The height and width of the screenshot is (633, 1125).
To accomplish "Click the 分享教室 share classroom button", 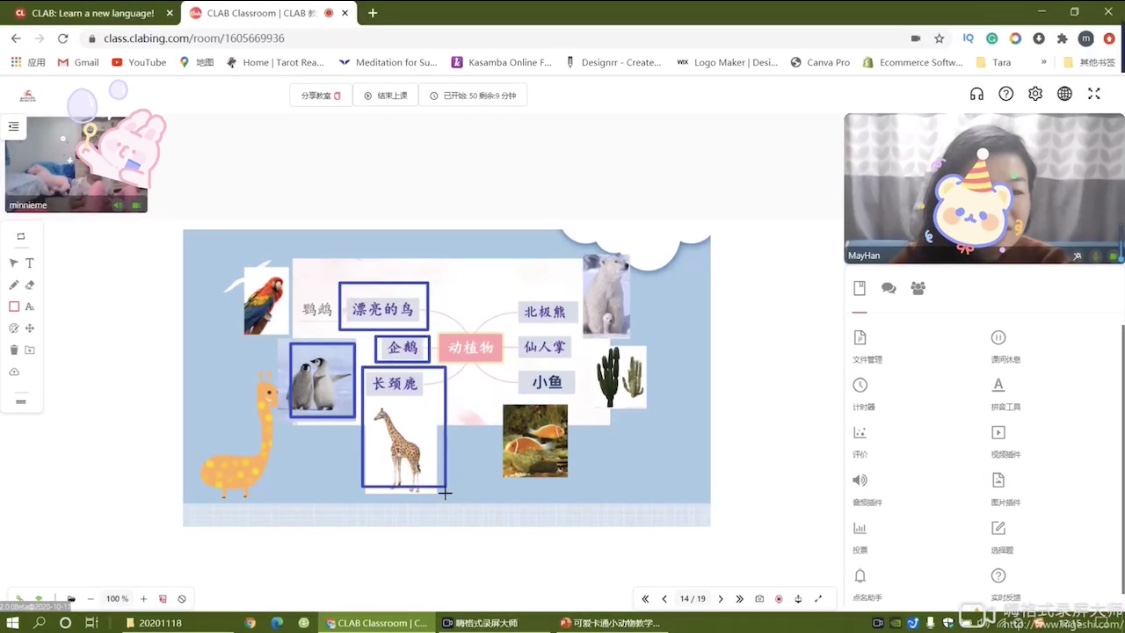I will [321, 96].
